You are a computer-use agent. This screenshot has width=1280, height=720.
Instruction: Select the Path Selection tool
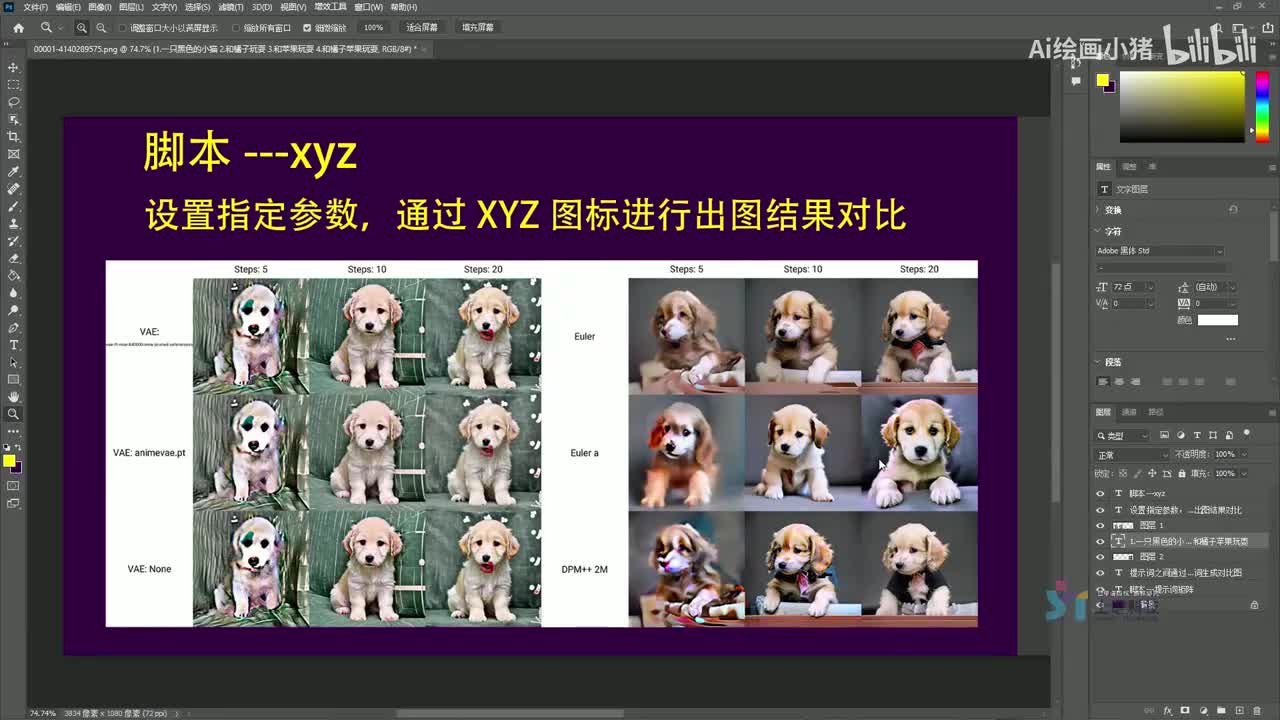(x=14, y=362)
